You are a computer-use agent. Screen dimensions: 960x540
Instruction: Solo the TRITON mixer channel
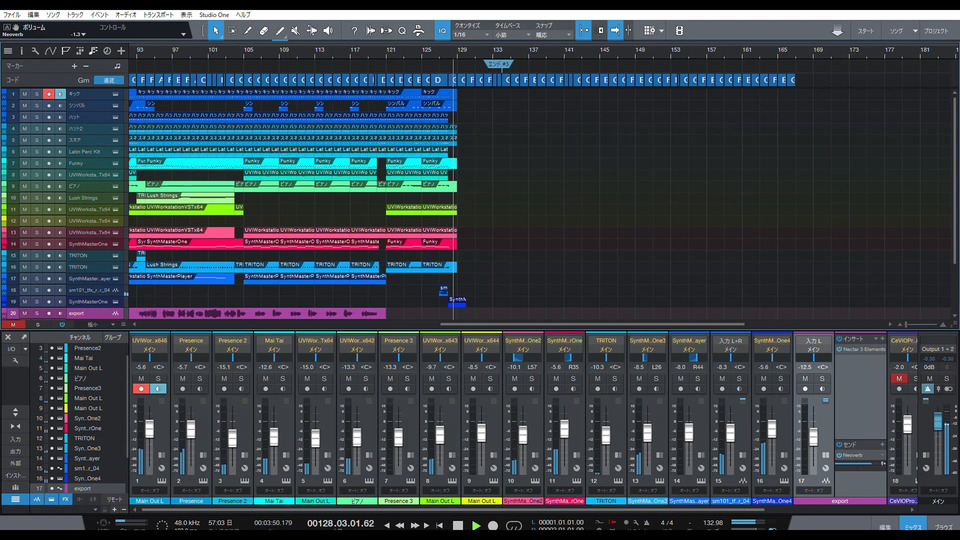[614, 379]
